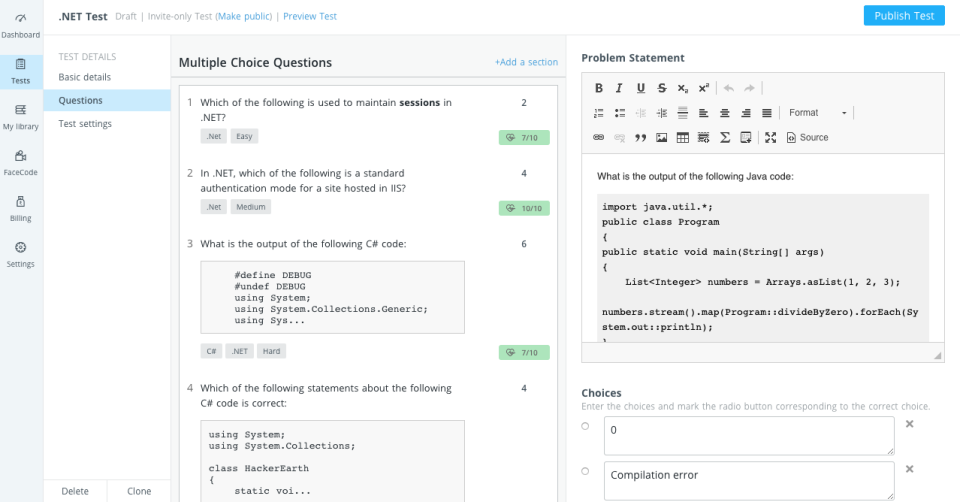Click inside the Compilation error choice field
Image resolution: width=960 pixels, height=502 pixels.
(749, 481)
